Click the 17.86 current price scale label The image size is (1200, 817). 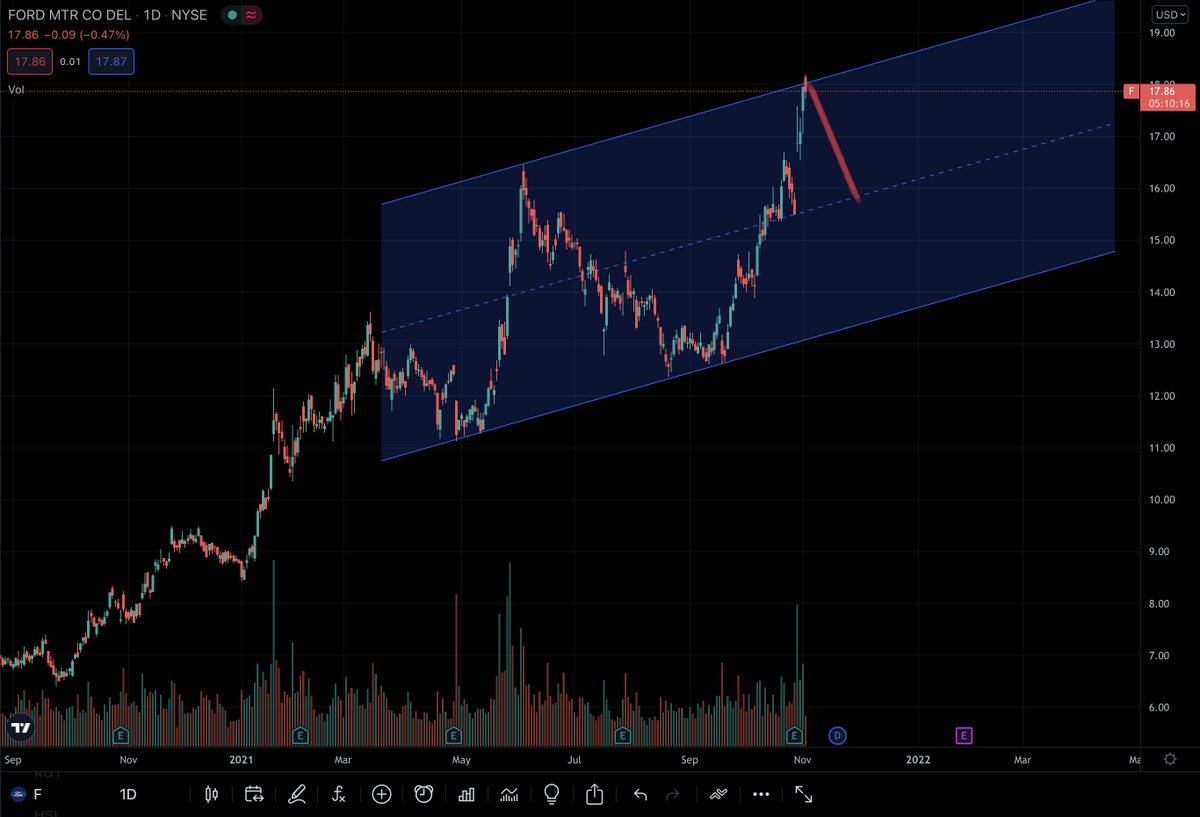[1164, 89]
